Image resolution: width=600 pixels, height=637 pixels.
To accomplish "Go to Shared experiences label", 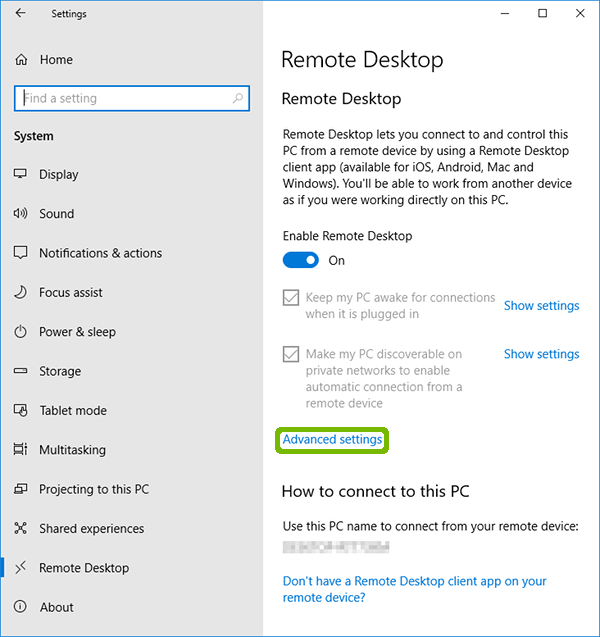I will [91, 529].
